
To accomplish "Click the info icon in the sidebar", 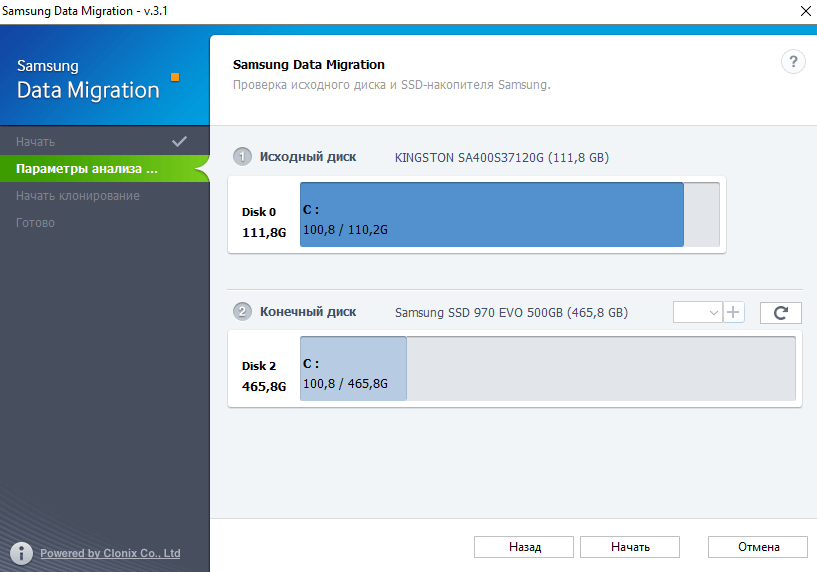I will [21, 552].
